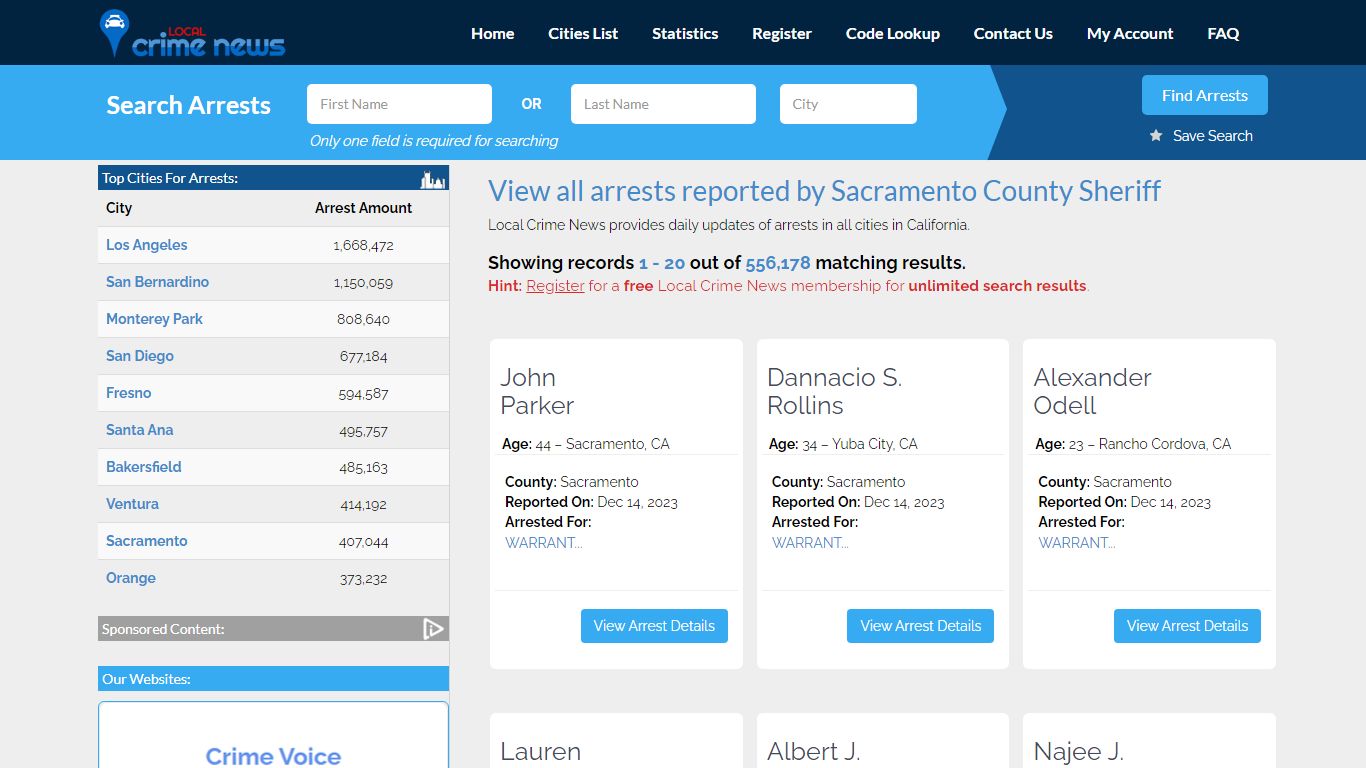This screenshot has width=1366, height=768.
Task: Click the Sacramento County Sheriff page heading
Action: (824, 191)
